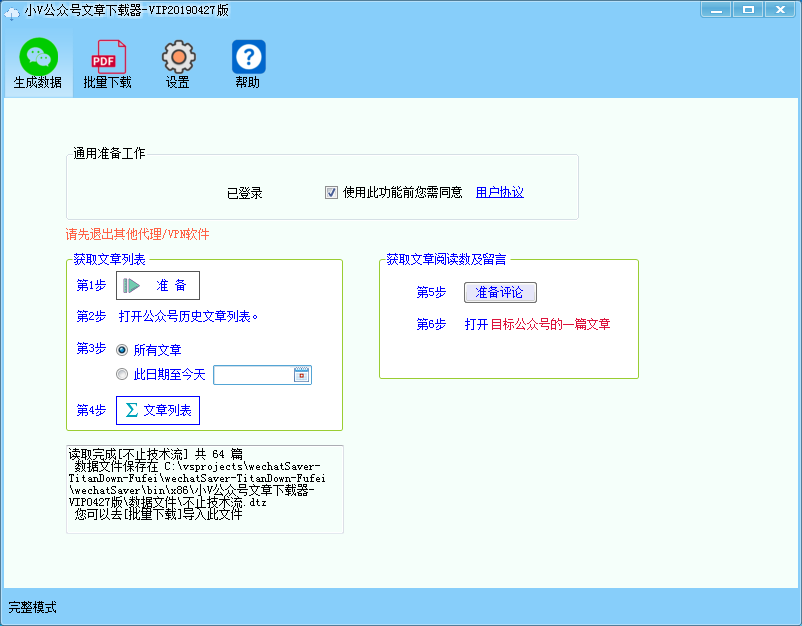Image resolution: width=802 pixels, height=626 pixels.
Task: Click the 文章列表 button in step 4
Action: [x=158, y=410]
